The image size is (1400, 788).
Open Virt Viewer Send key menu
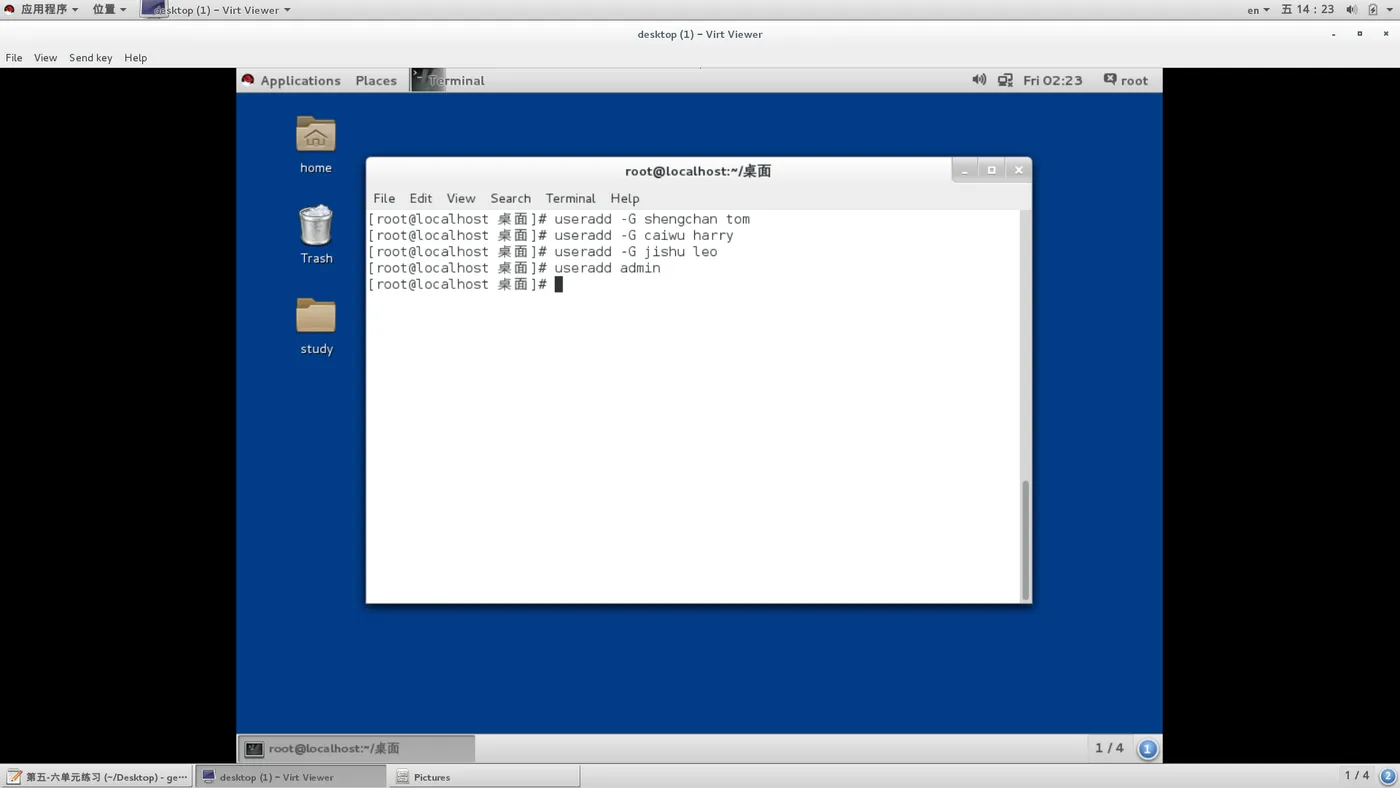coord(91,58)
